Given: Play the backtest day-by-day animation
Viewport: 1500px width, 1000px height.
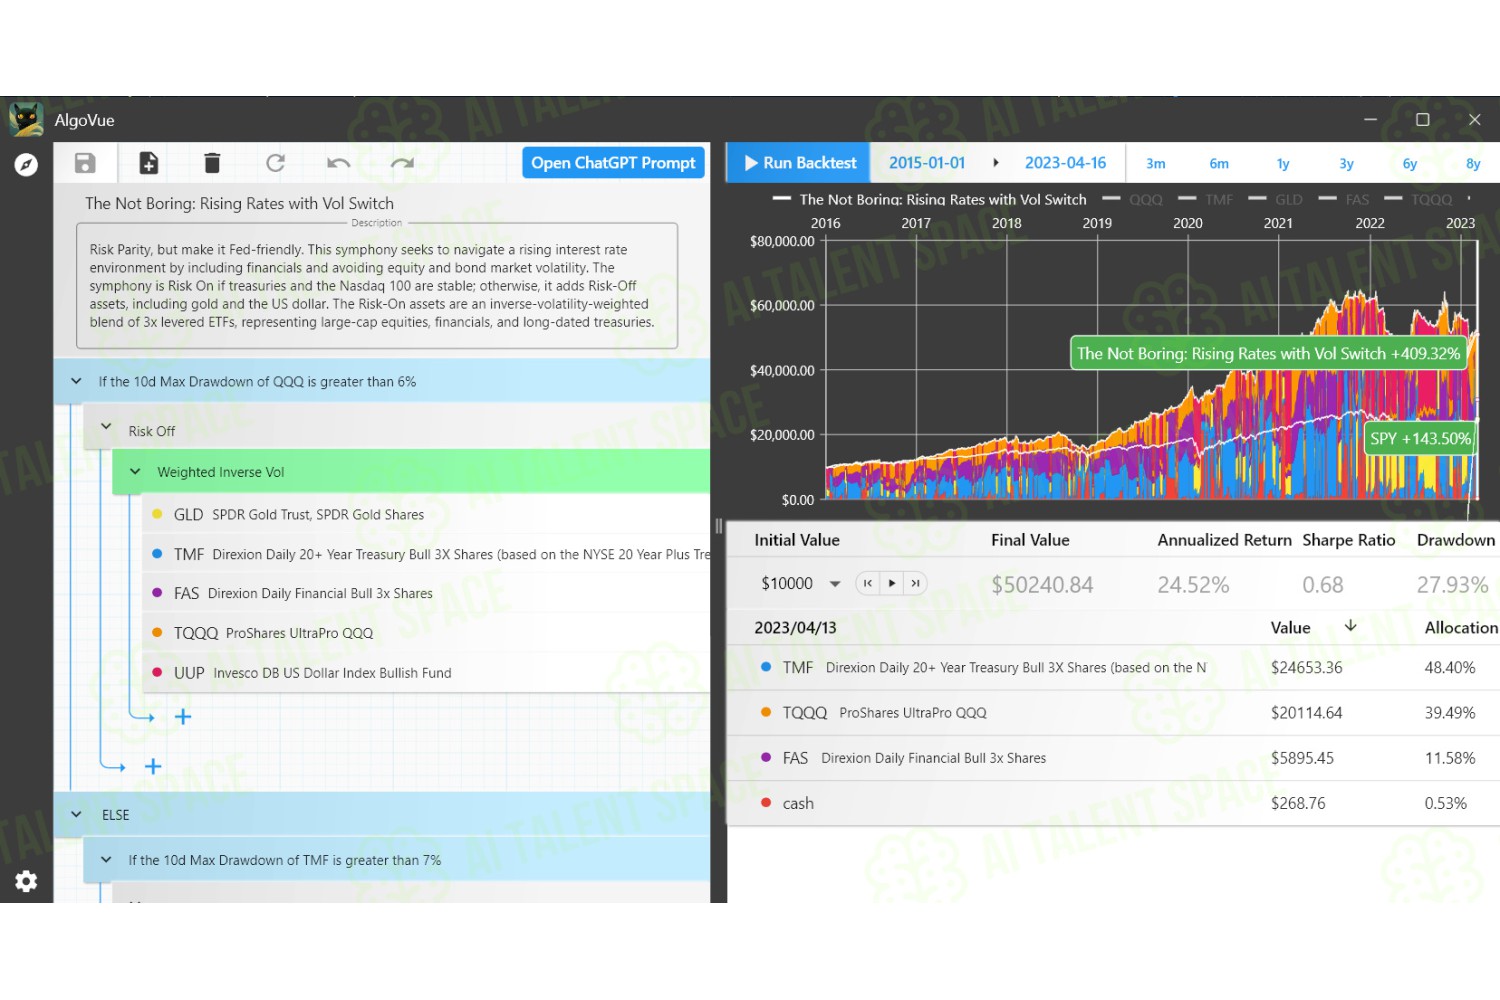Looking at the screenshot, I should [x=892, y=583].
